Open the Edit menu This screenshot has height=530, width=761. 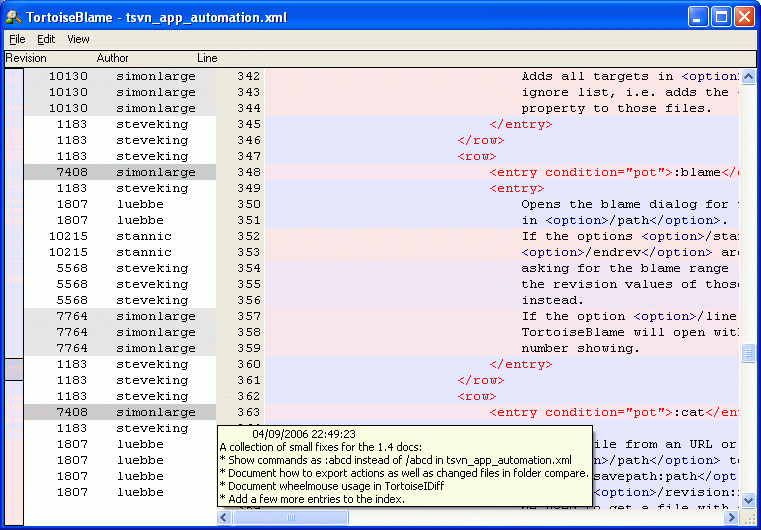pos(46,39)
